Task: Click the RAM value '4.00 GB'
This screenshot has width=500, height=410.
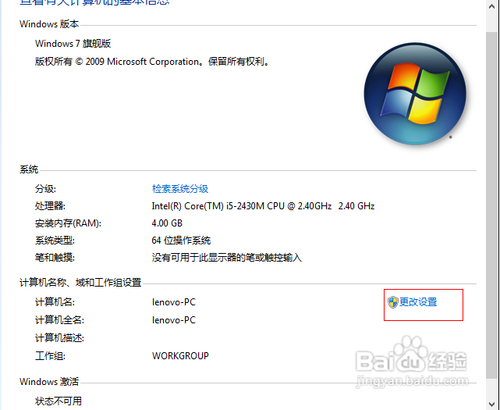Action: pyautogui.click(x=167, y=223)
